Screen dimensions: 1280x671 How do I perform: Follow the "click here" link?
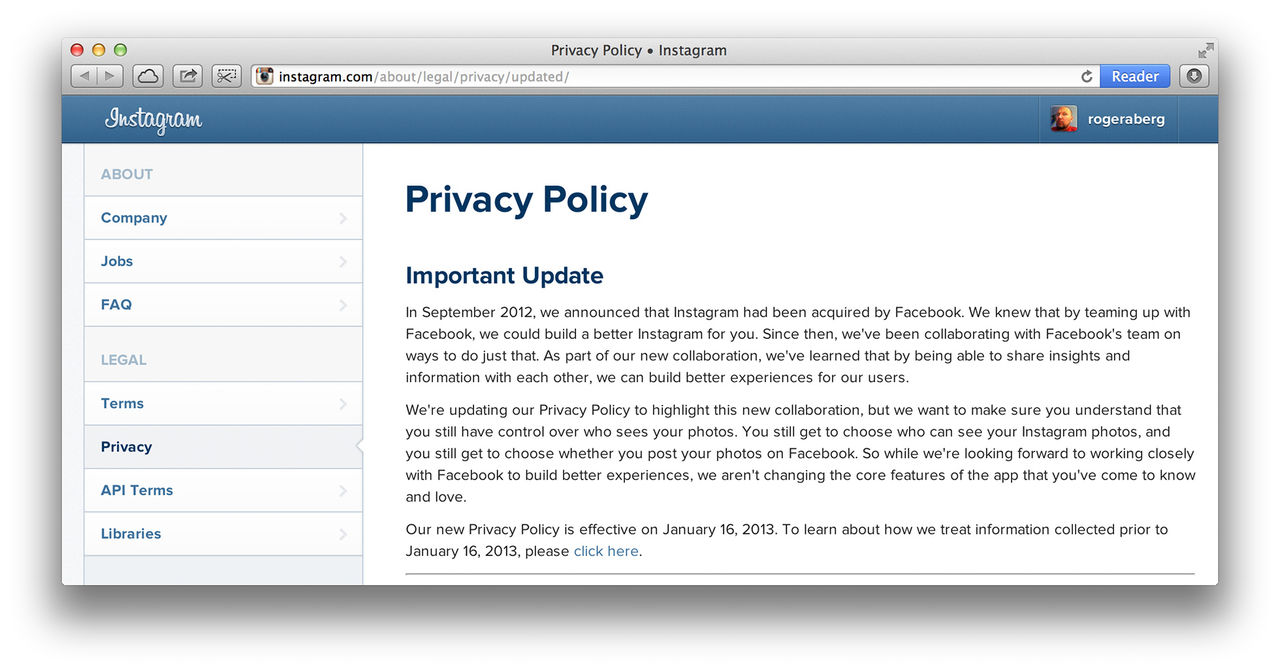click(x=606, y=551)
